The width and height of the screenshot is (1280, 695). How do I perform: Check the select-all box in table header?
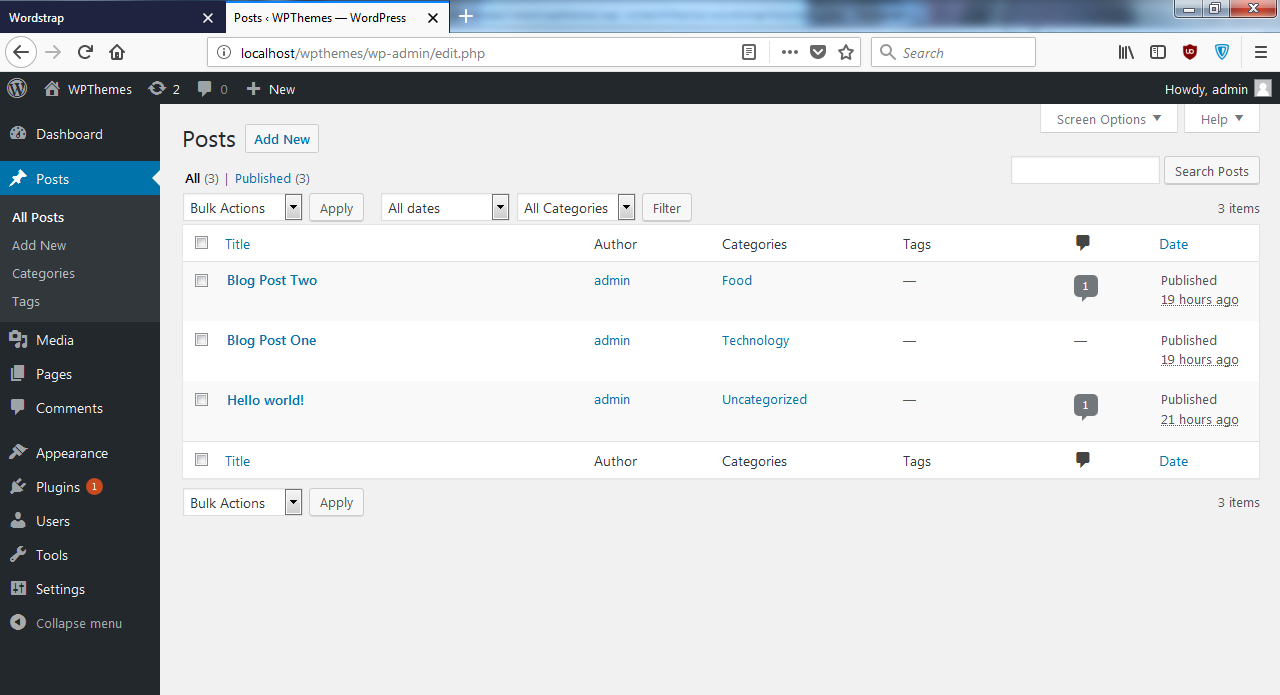coord(202,243)
